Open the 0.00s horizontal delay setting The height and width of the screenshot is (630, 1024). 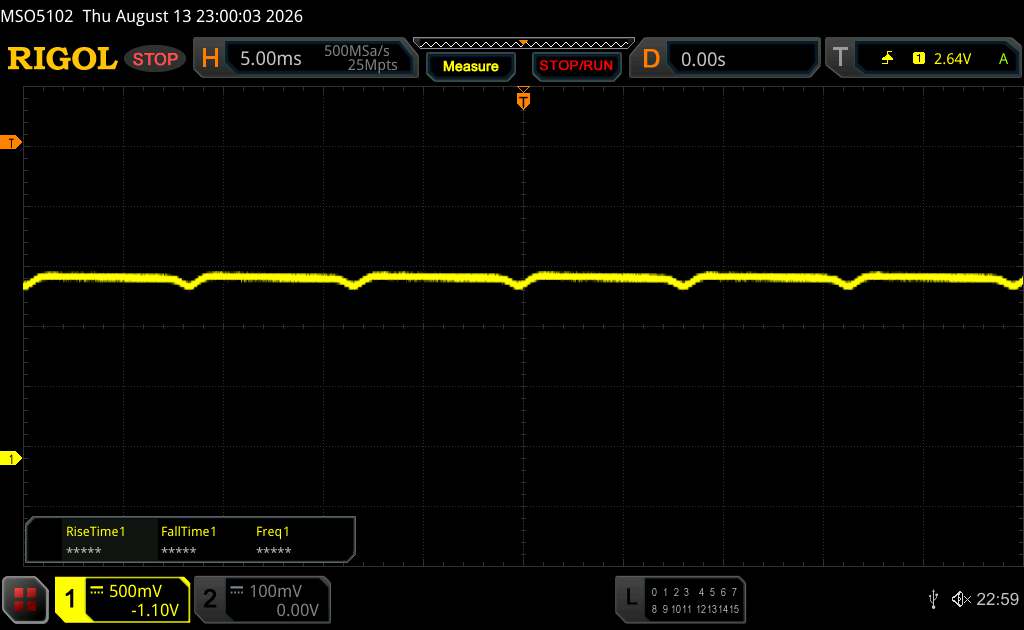tap(703, 59)
